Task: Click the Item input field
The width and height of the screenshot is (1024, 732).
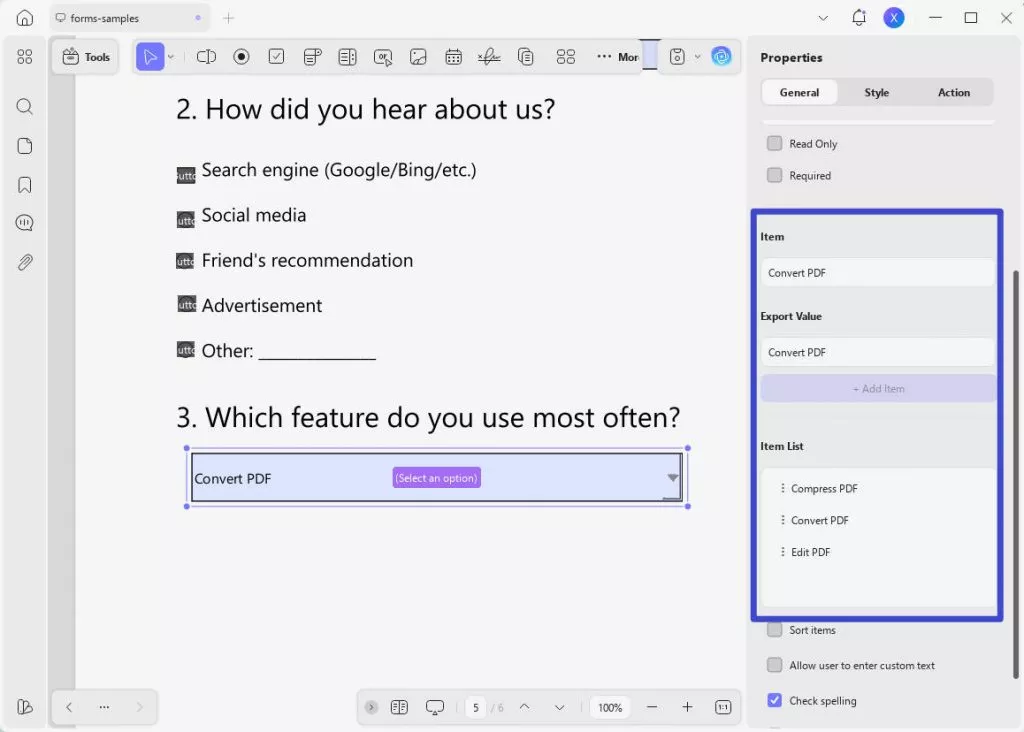Action: (x=877, y=273)
